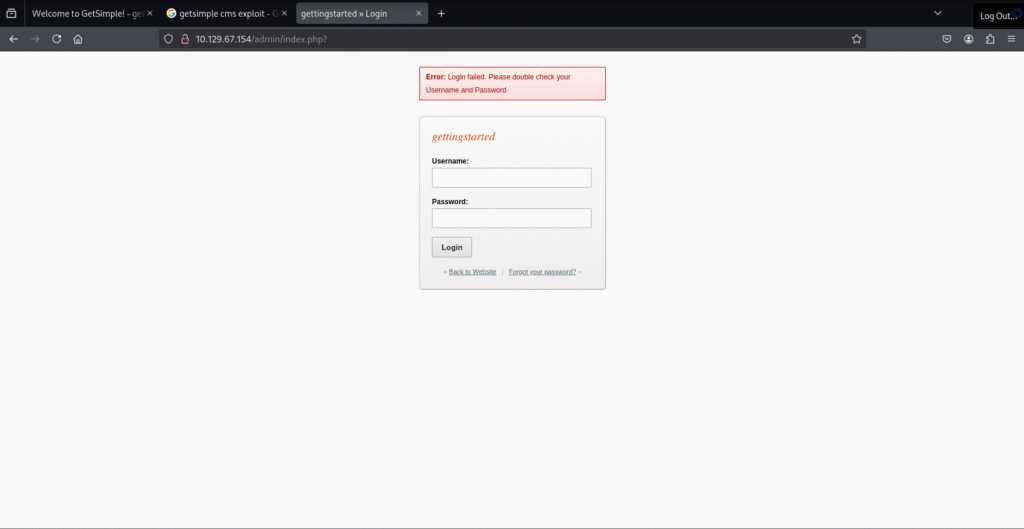This screenshot has width=1024, height=529.
Task: Go back to the previous page
Action: pyautogui.click(x=14, y=39)
